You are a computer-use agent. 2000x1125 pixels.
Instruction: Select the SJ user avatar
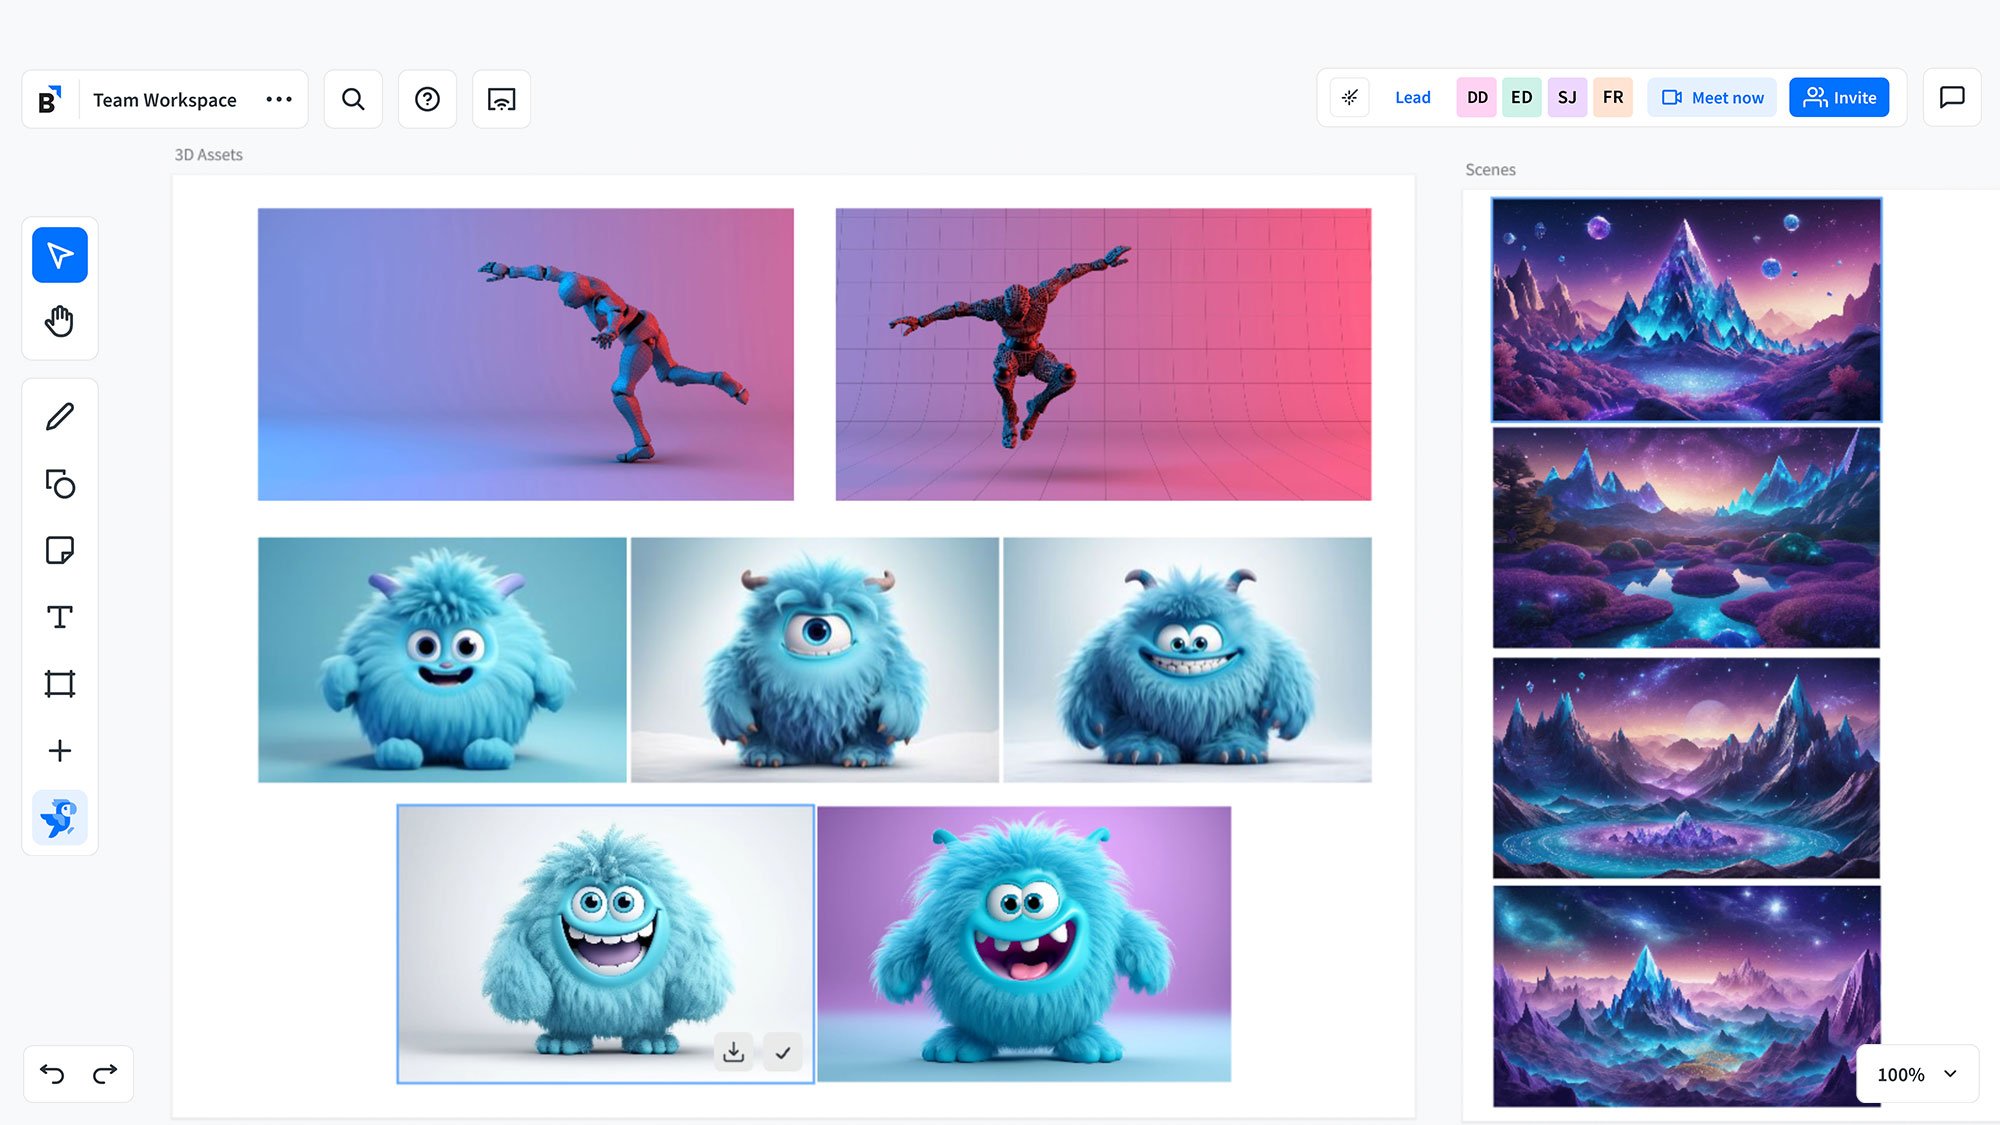(1567, 97)
